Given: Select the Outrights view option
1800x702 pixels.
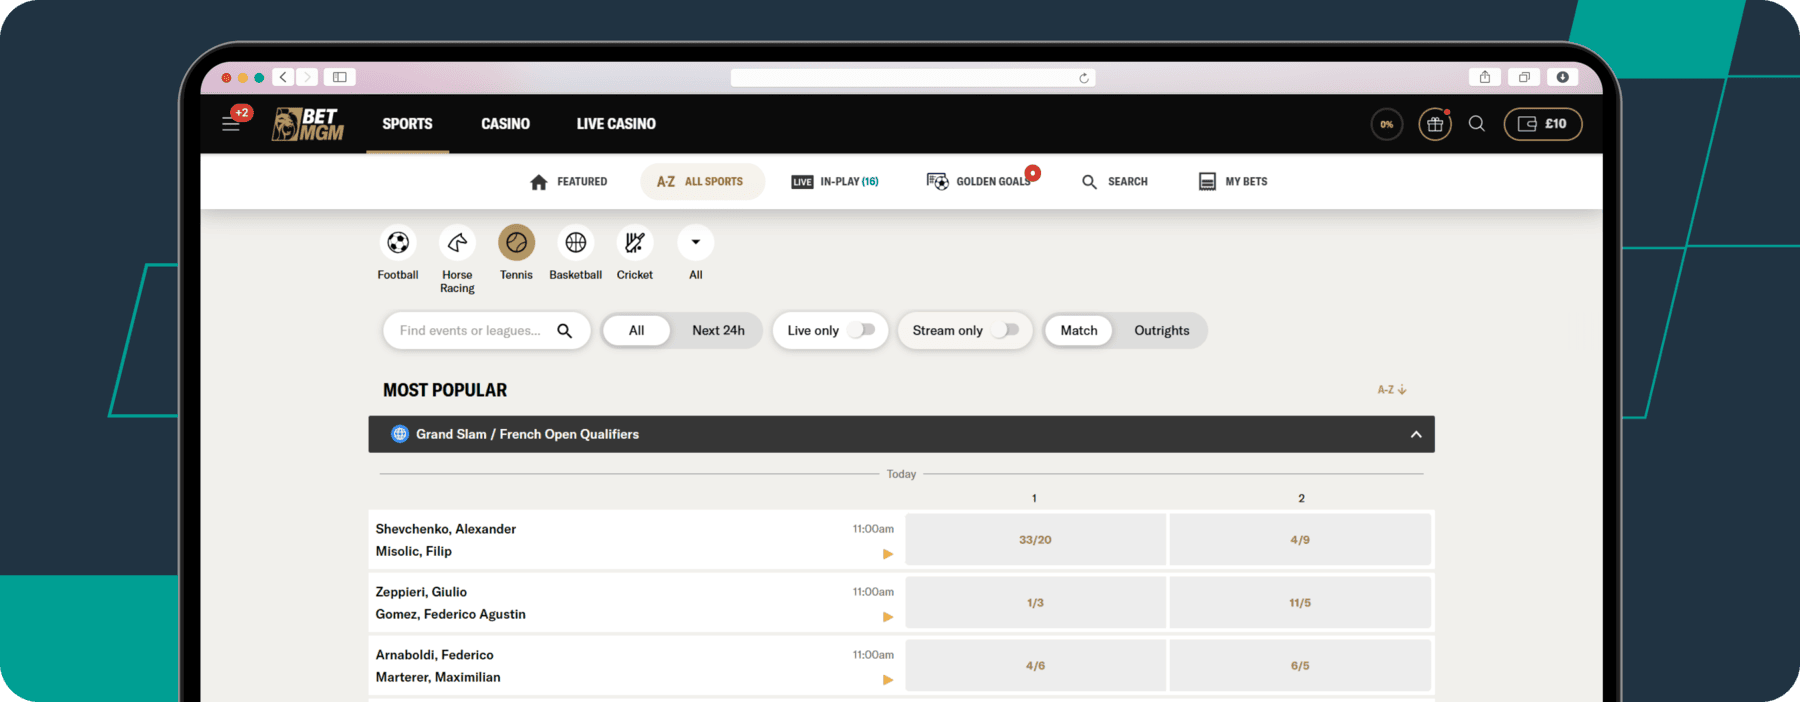Looking at the screenshot, I should (1162, 331).
